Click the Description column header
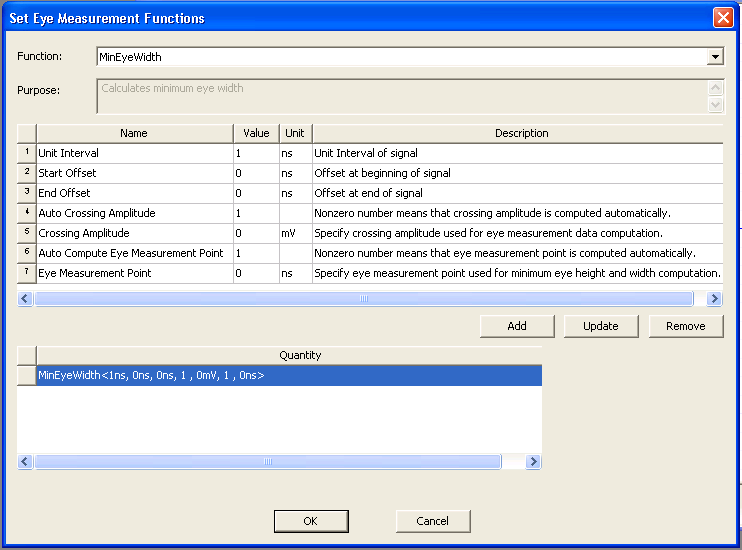Screen dimensions: 742x550 pos(521,133)
